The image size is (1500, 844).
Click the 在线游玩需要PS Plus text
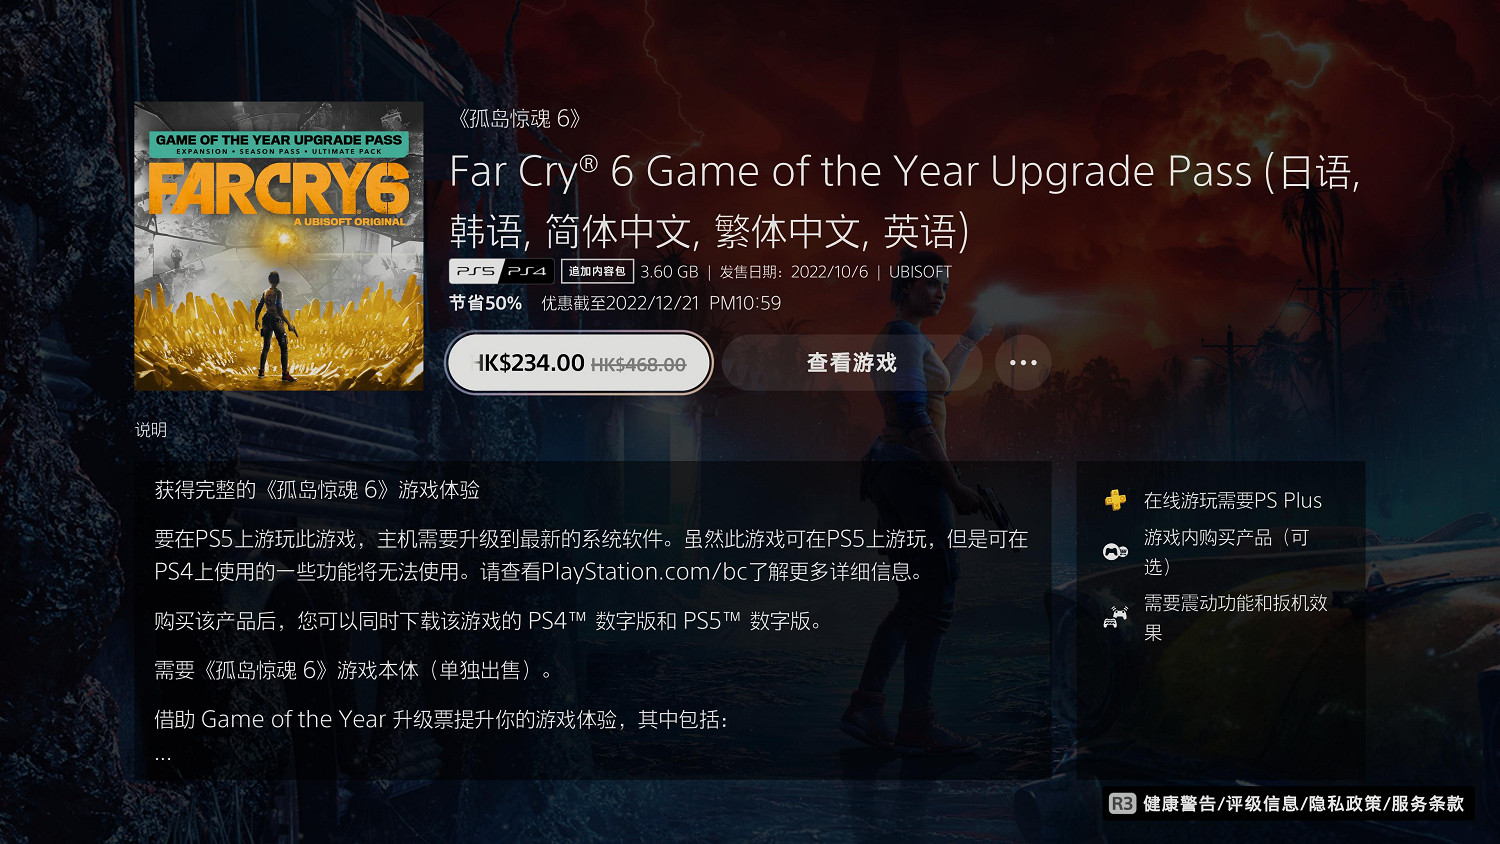pyautogui.click(x=1233, y=500)
